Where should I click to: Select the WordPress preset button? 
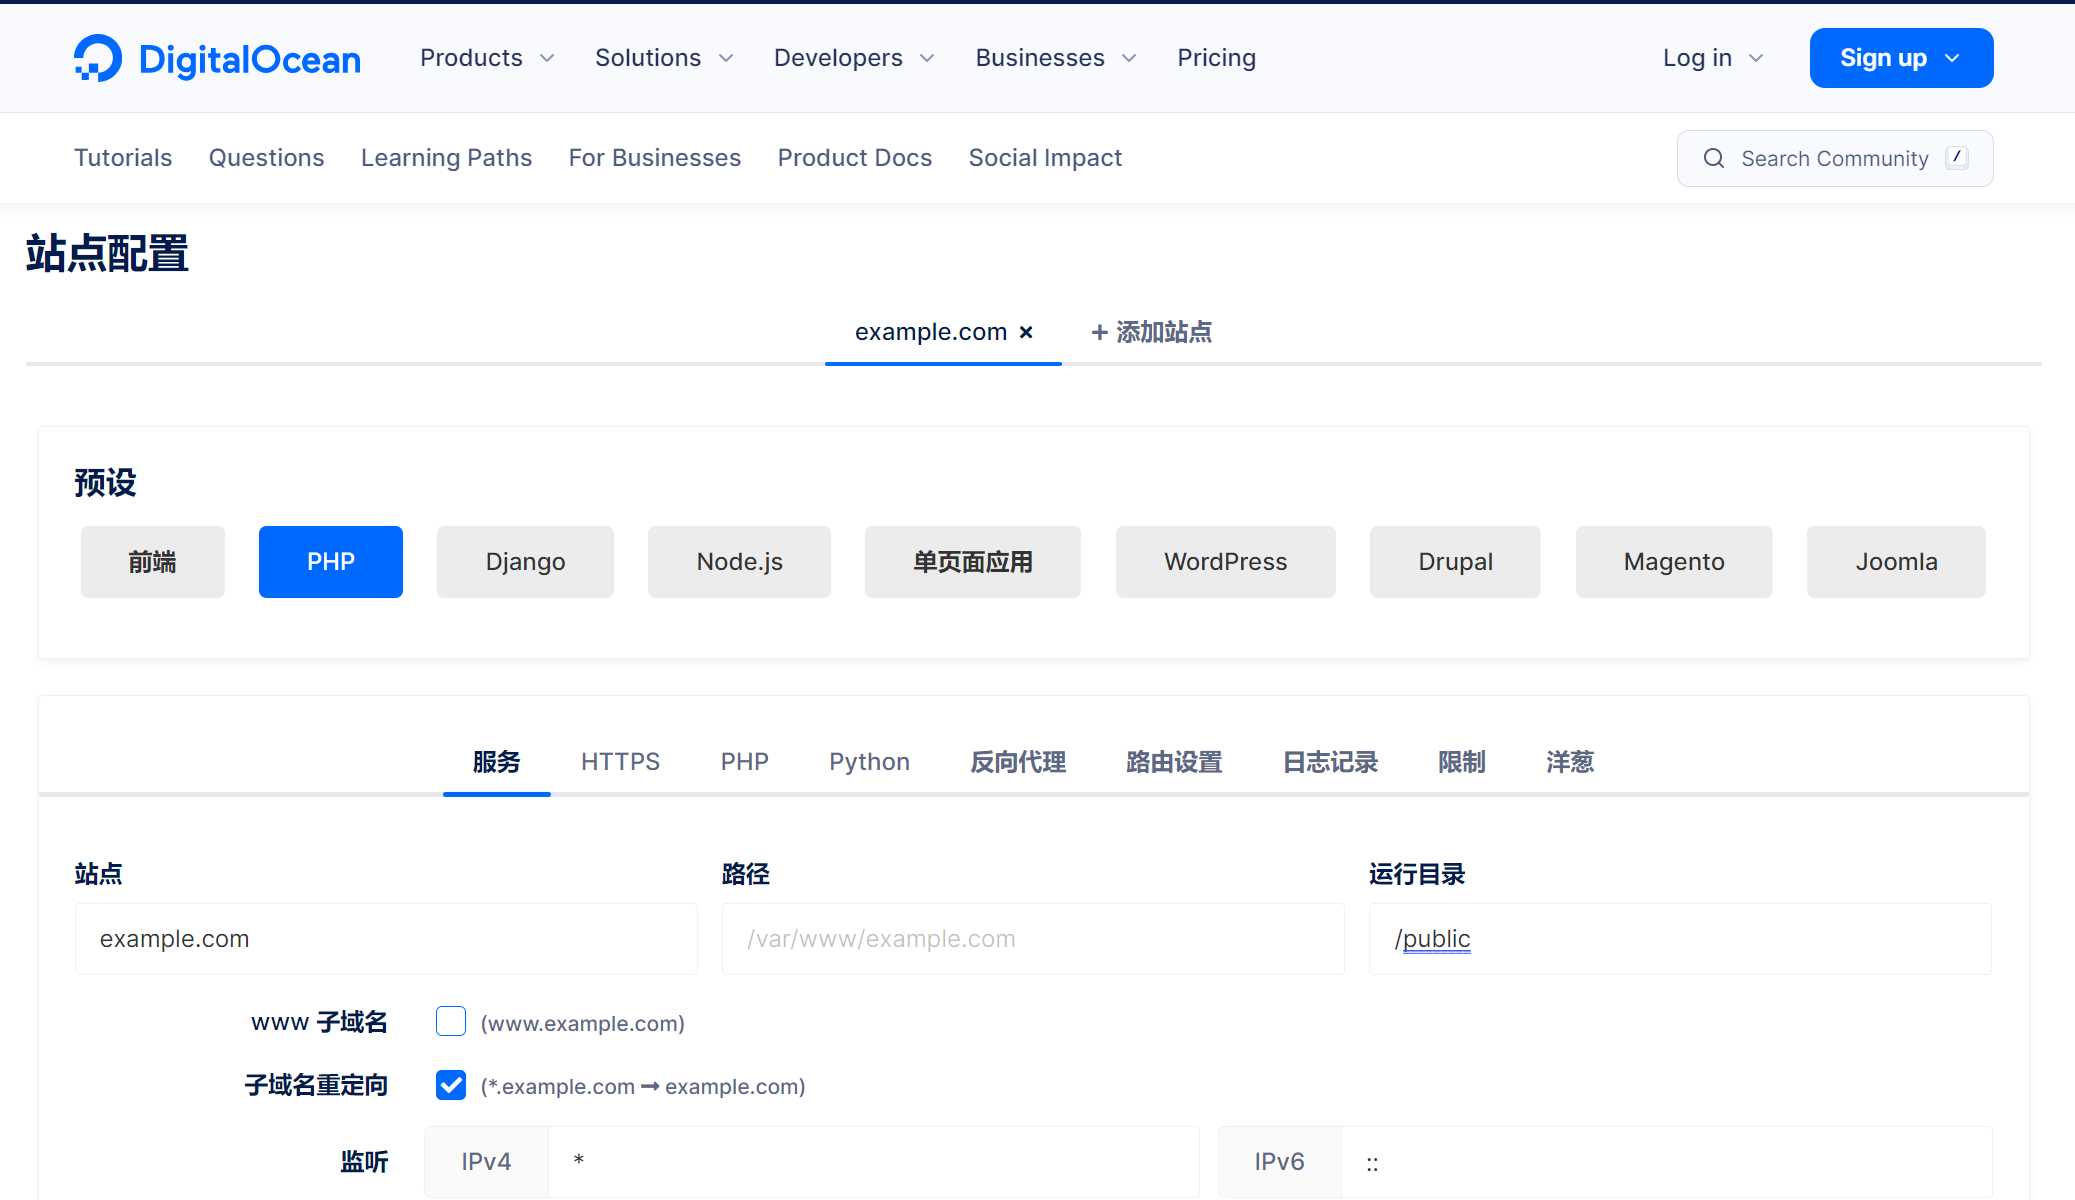pos(1225,561)
